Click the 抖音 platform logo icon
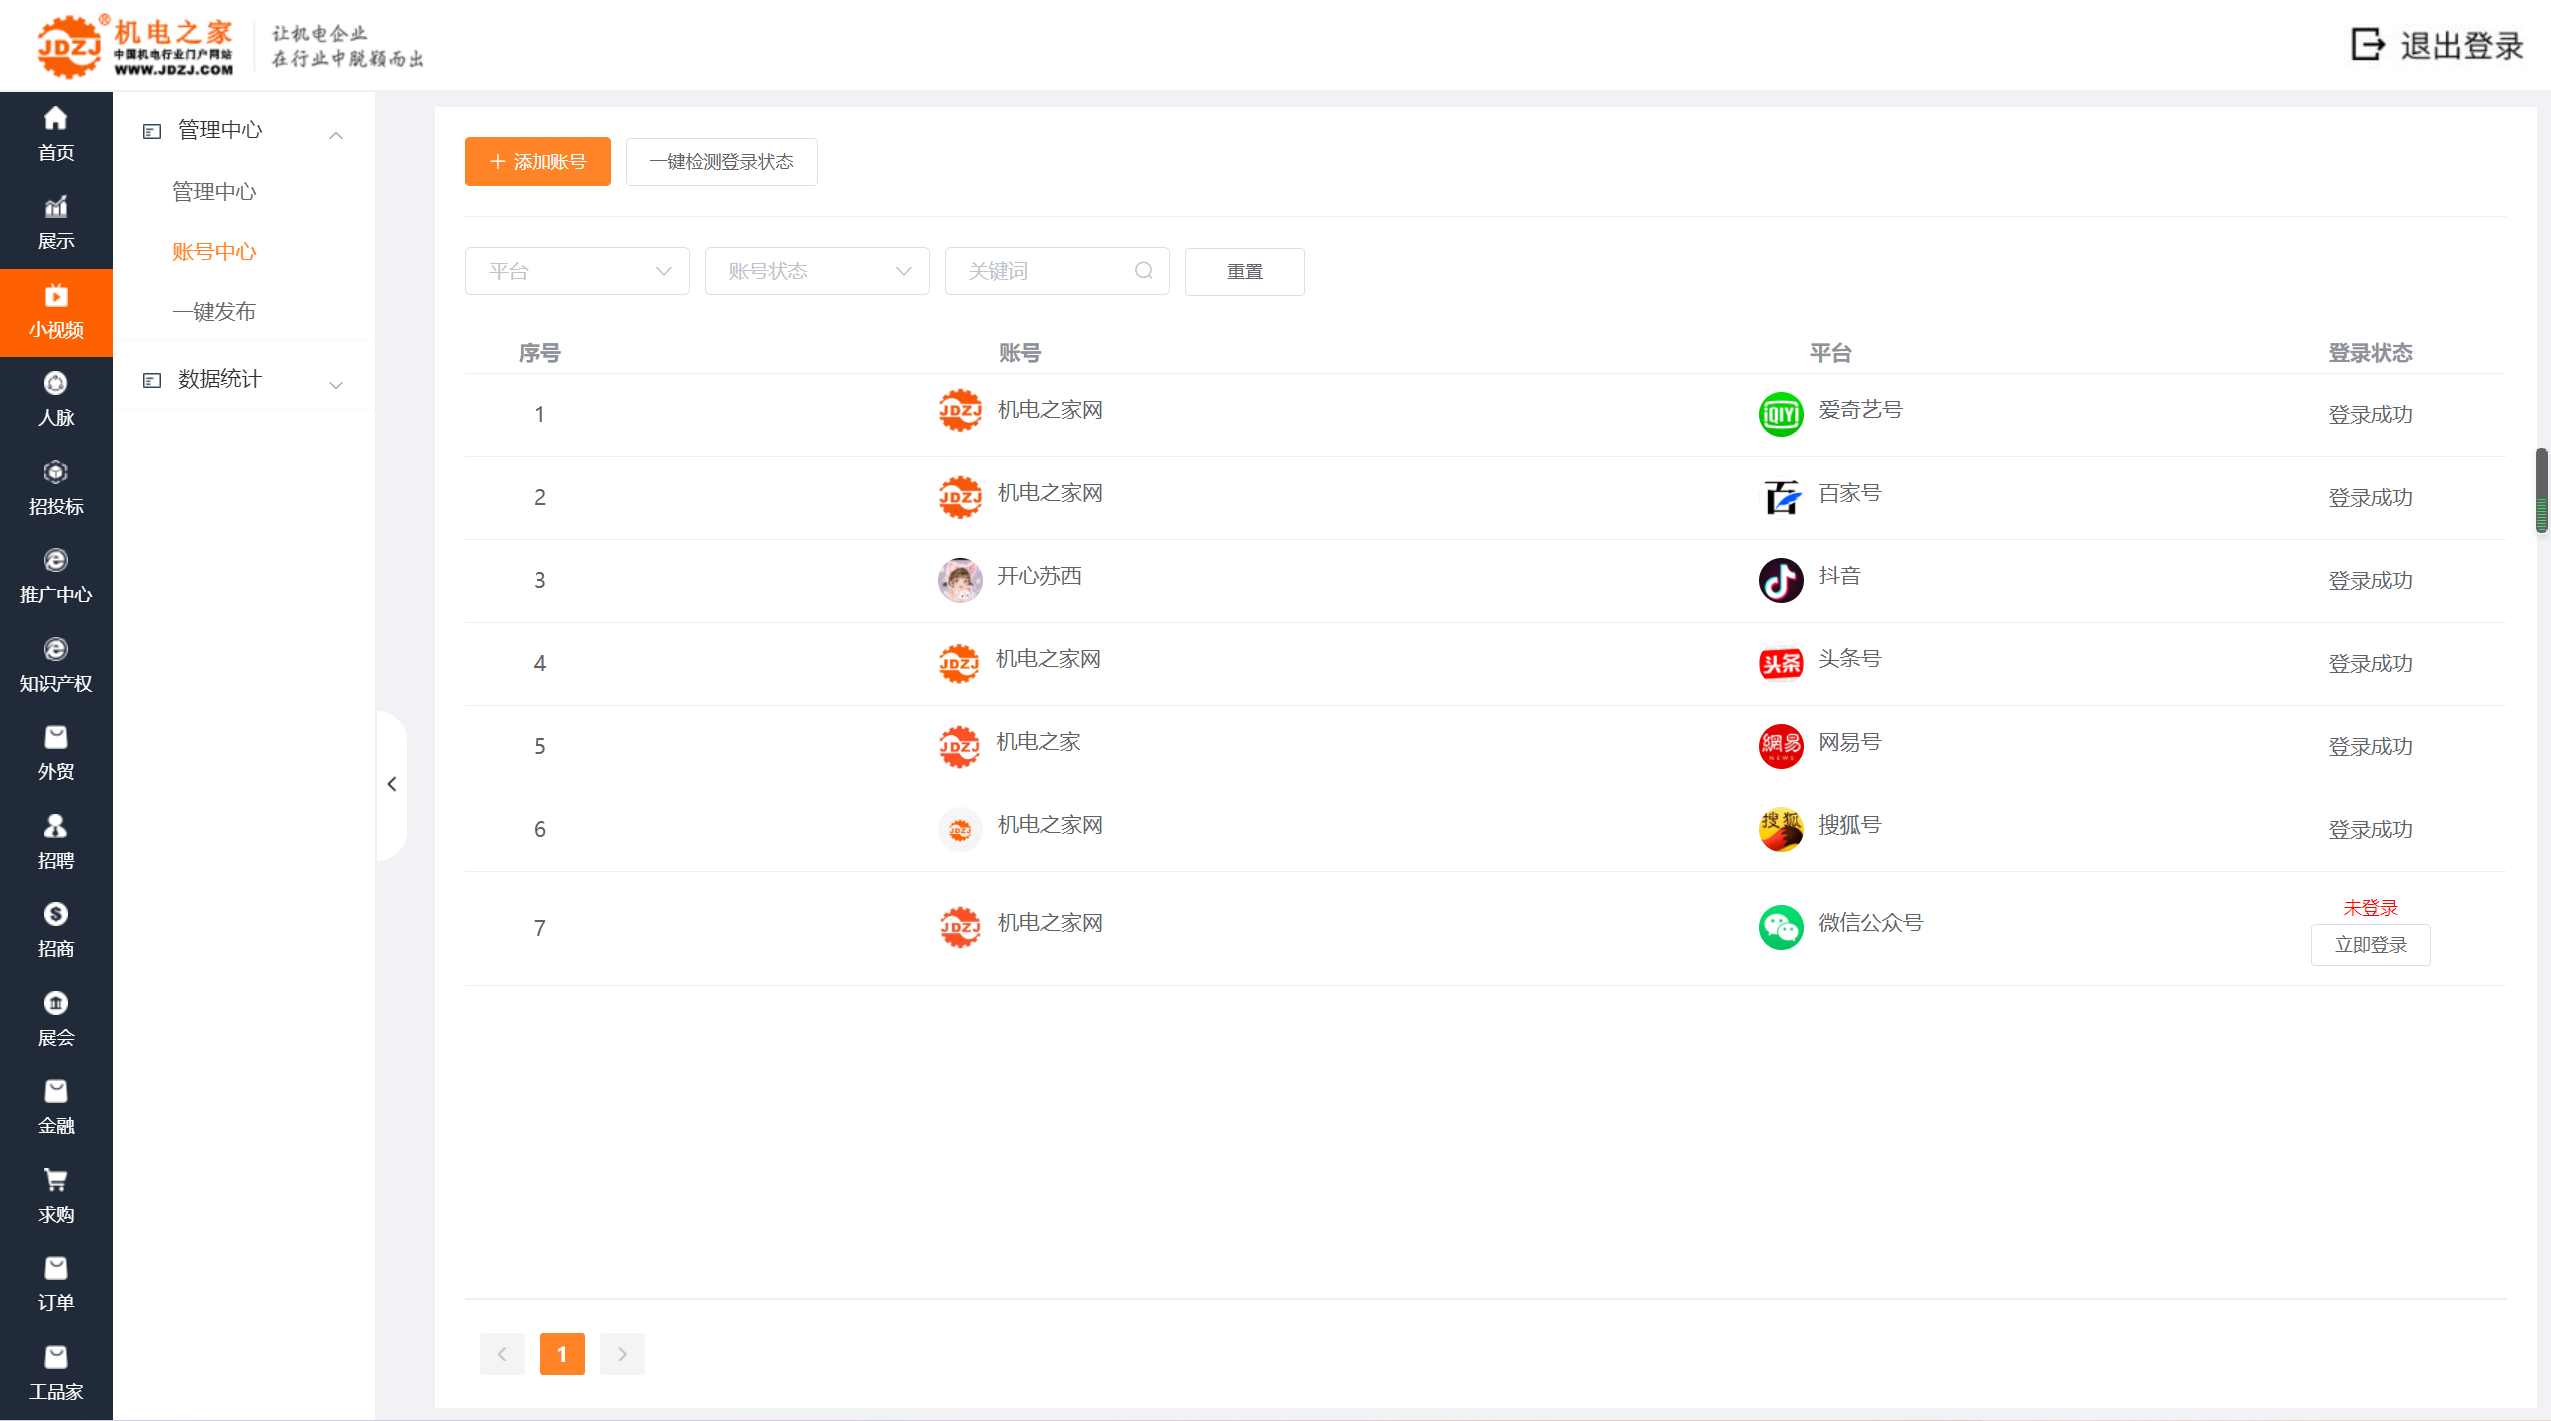This screenshot has width=2551, height=1421. [x=1780, y=580]
